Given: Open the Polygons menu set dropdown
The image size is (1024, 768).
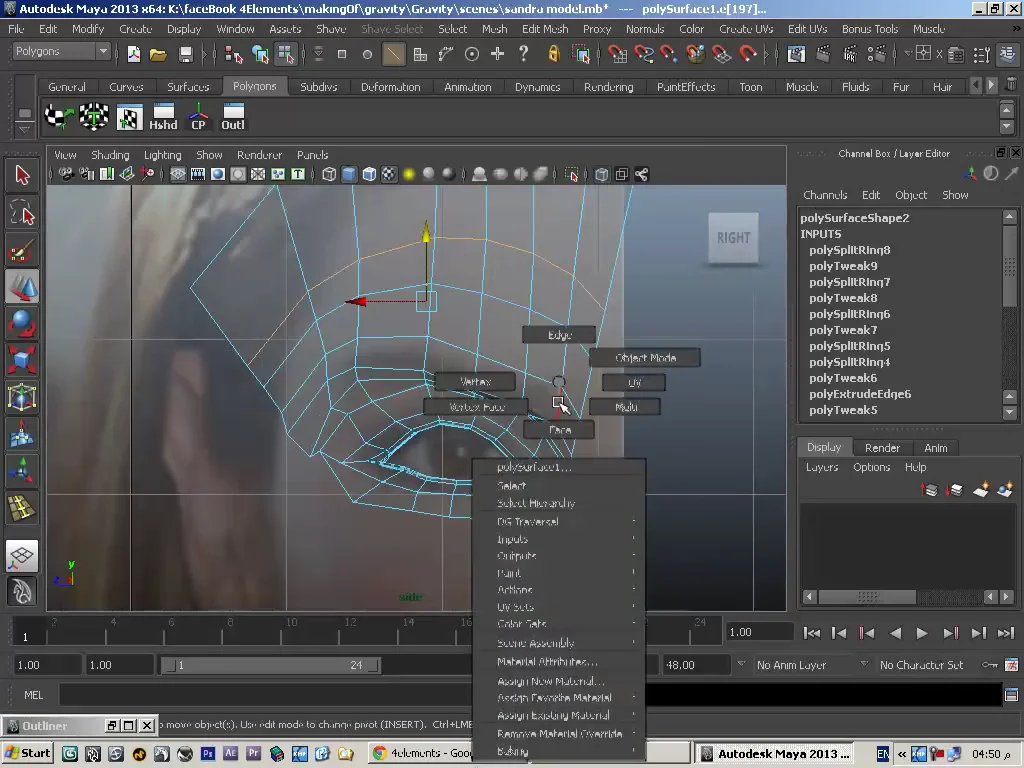Looking at the screenshot, I should click(61, 52).
